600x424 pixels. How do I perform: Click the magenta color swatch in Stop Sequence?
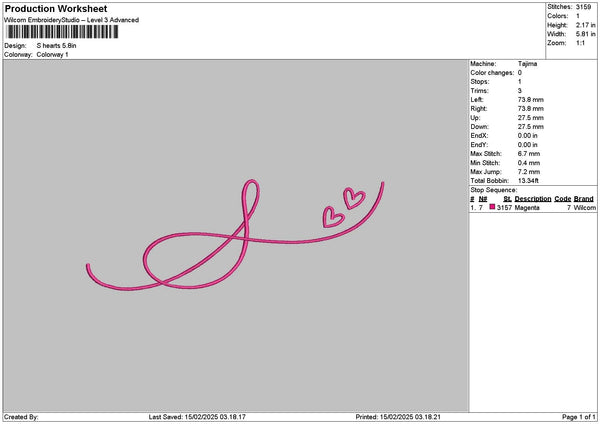pos(492,207)
